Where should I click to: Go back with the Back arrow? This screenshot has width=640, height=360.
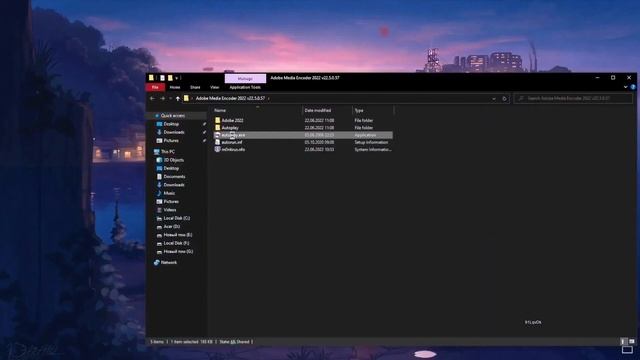[152, 98]
